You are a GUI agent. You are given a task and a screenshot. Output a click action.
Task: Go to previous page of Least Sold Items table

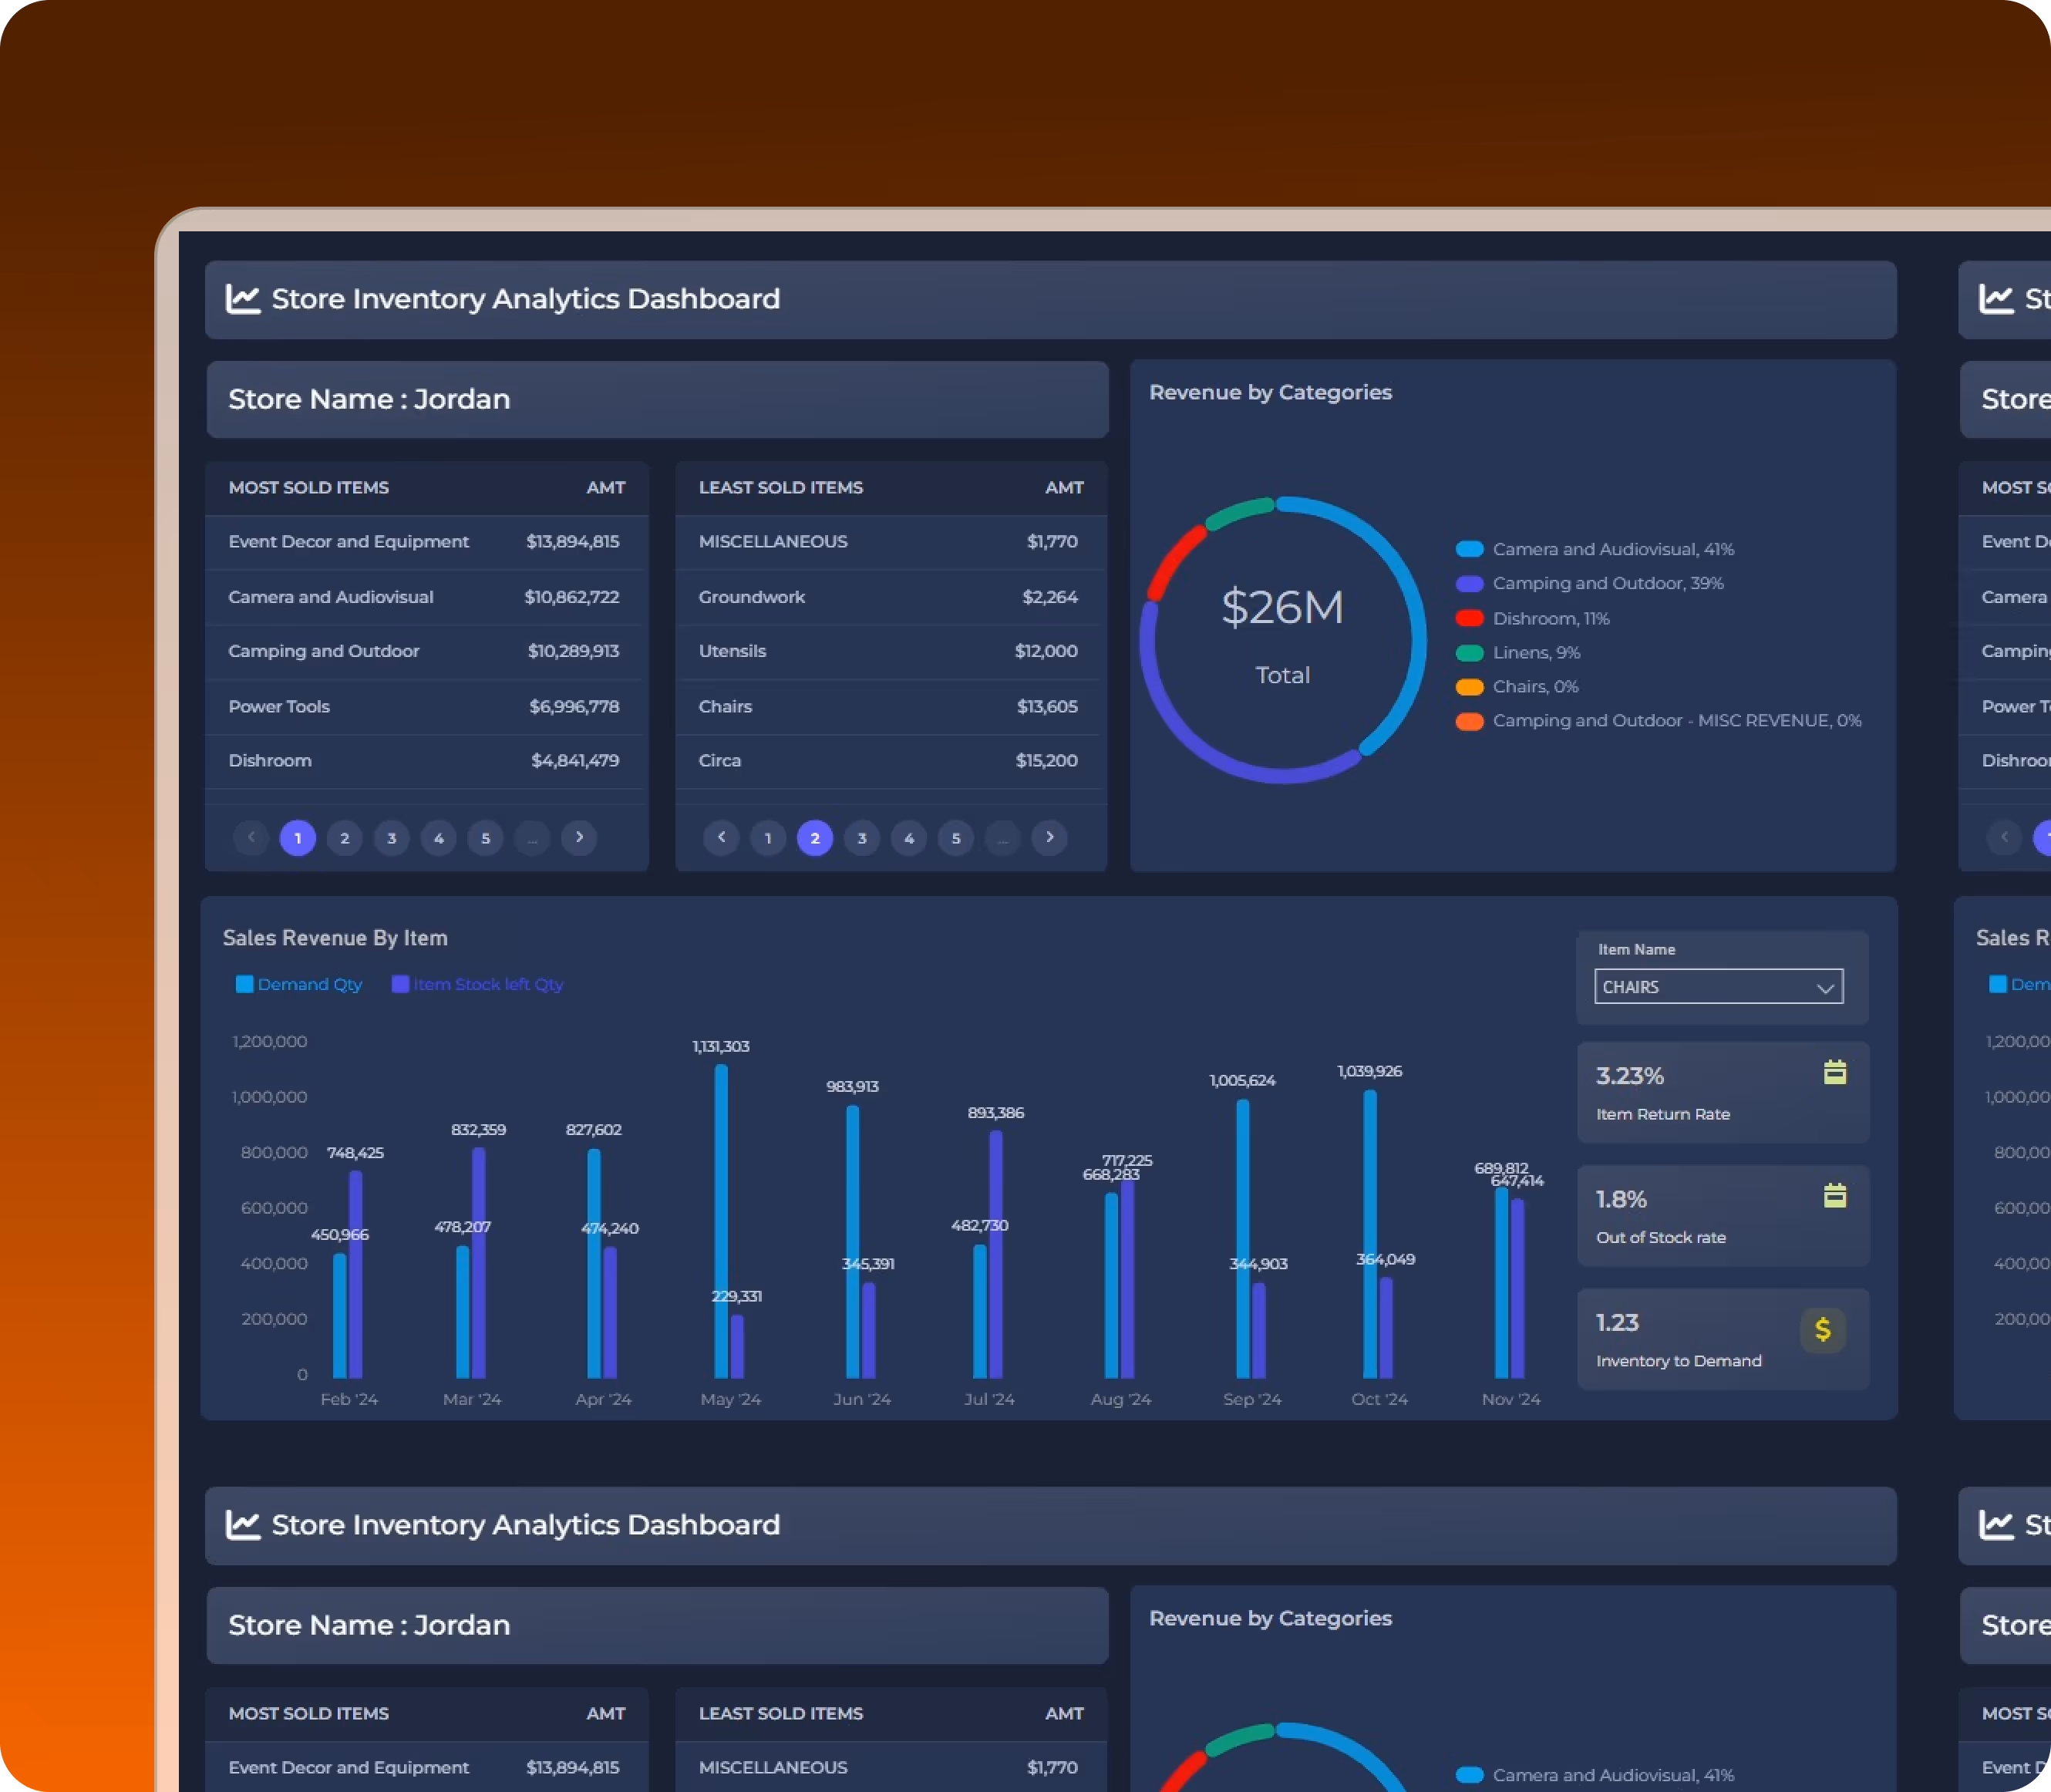(x=721, y=837)
